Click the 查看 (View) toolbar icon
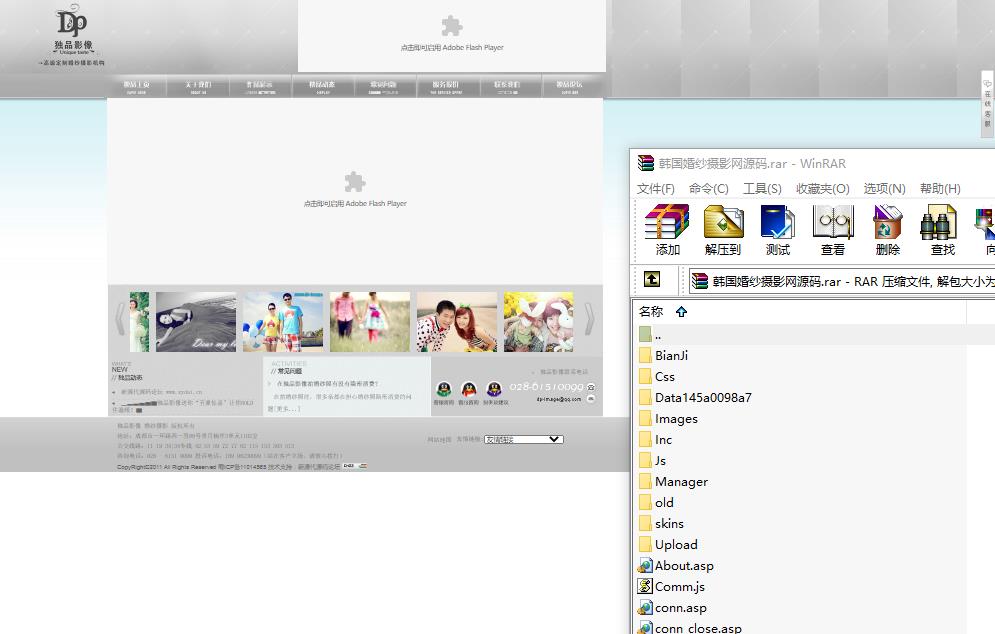The height and width of the screenshot is (634, 995). (833, 230)
